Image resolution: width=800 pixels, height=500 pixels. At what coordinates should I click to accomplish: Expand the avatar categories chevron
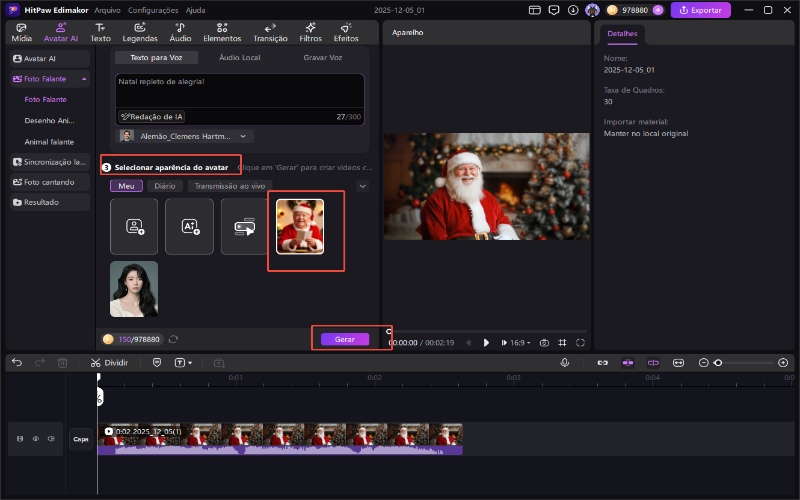[363, 186]
